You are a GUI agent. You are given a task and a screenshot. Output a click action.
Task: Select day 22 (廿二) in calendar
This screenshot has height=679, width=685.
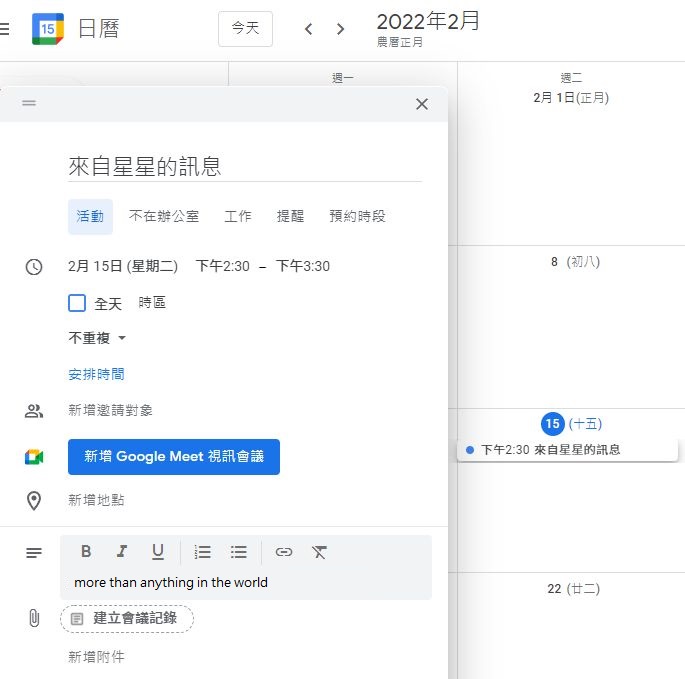click(x=574, y=589)
